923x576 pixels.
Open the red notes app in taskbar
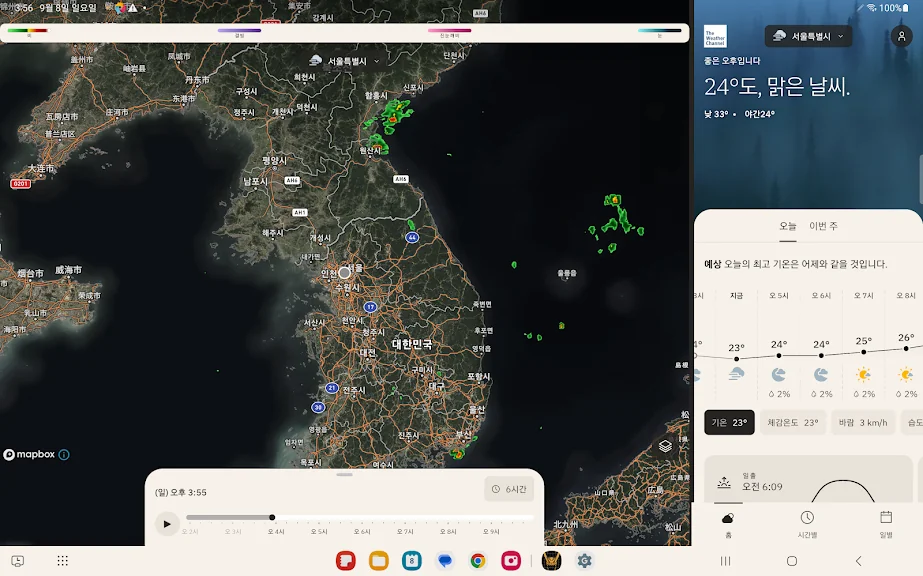[346, 561]
